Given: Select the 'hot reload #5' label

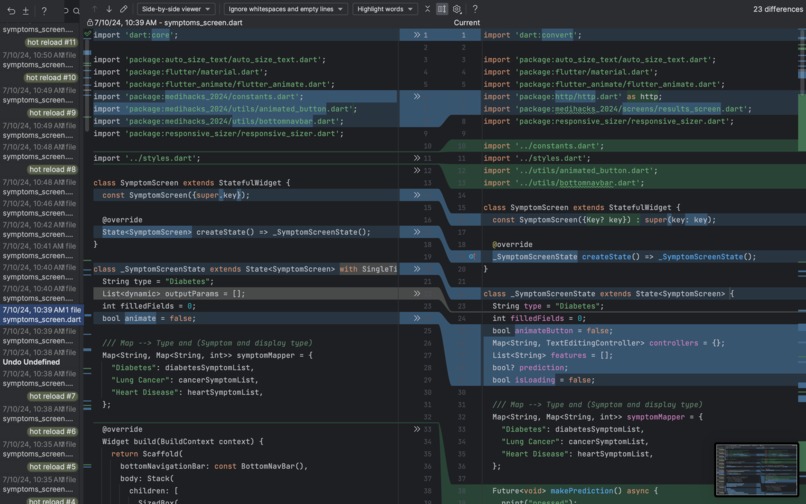Looking at the screenshot, I should click(x=52, y=466).
